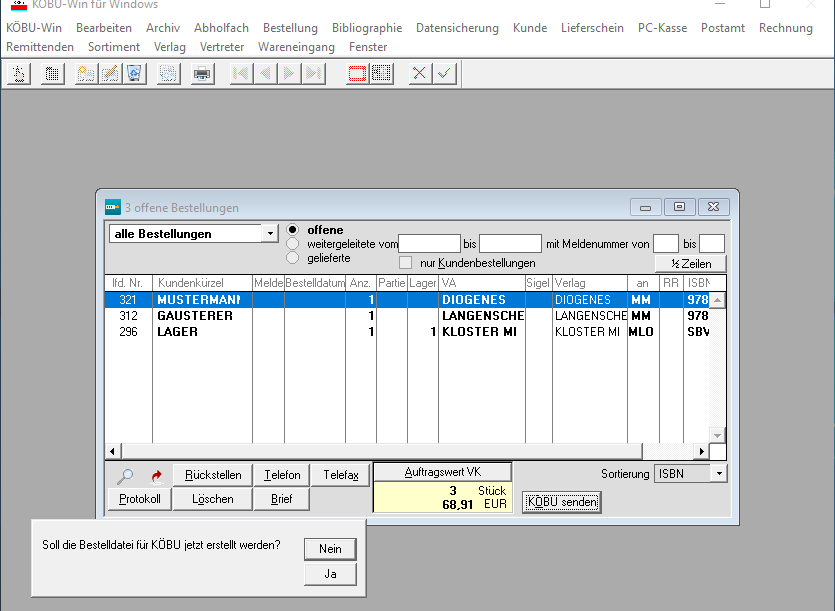835x611 pixels.
Task: Click the horizontal scrollbar left arrow
Action: (112, 451)
